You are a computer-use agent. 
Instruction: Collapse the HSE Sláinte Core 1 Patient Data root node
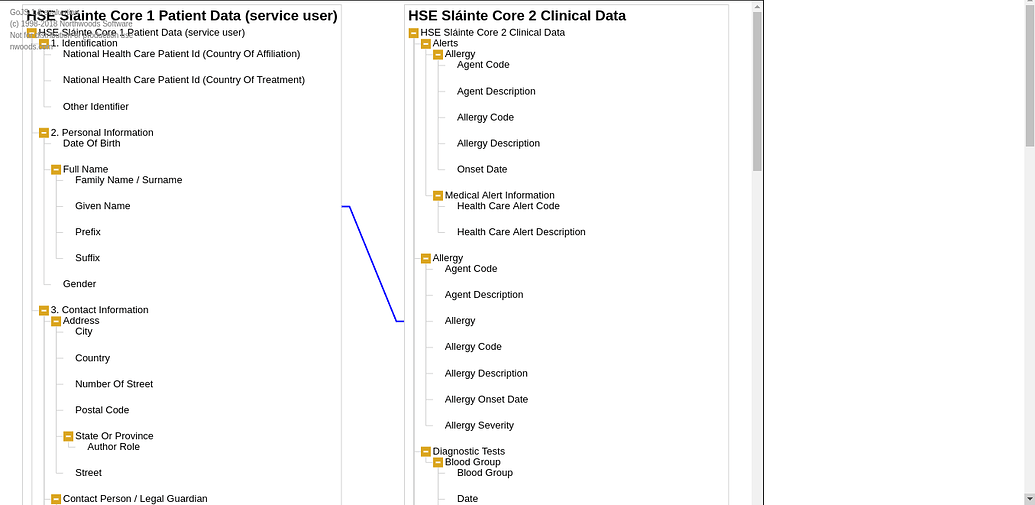(x=32, y=33)
